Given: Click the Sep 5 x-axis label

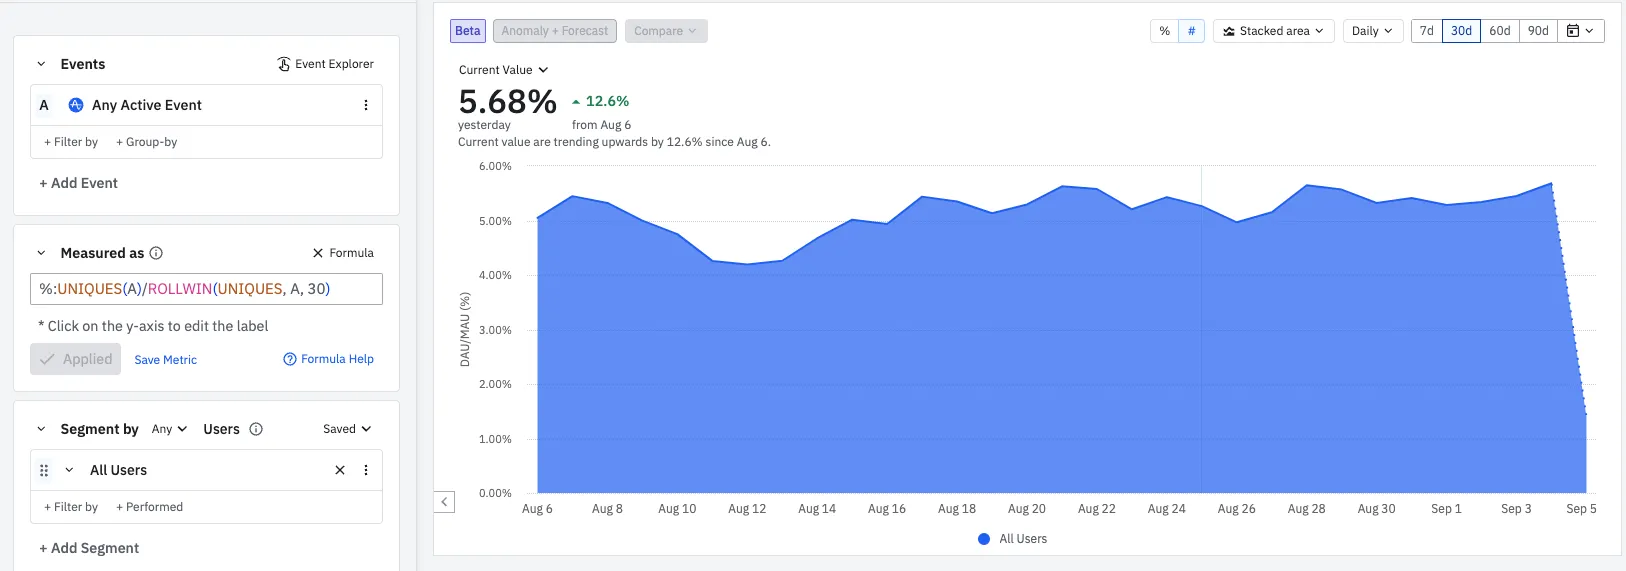Looking at the screenshot, I should click(1581, 509).
